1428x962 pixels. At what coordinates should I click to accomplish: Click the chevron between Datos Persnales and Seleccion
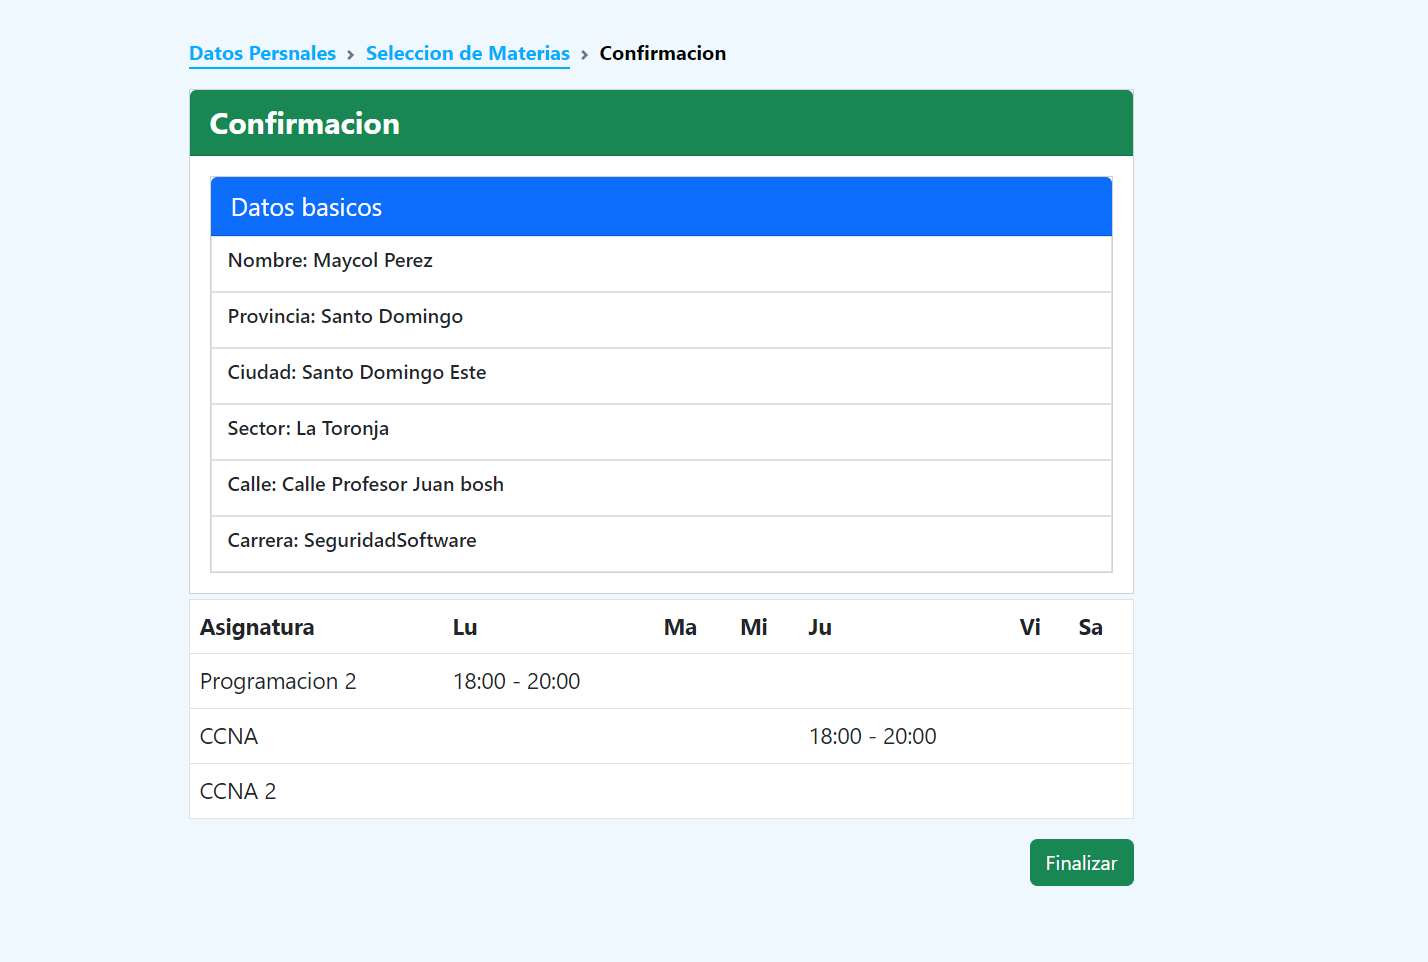(x=350, y=53)
